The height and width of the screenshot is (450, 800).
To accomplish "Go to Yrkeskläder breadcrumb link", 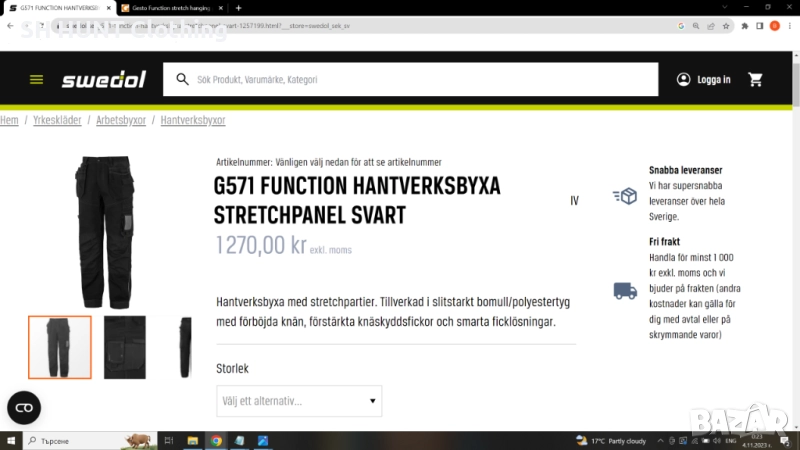I will 57,120.
